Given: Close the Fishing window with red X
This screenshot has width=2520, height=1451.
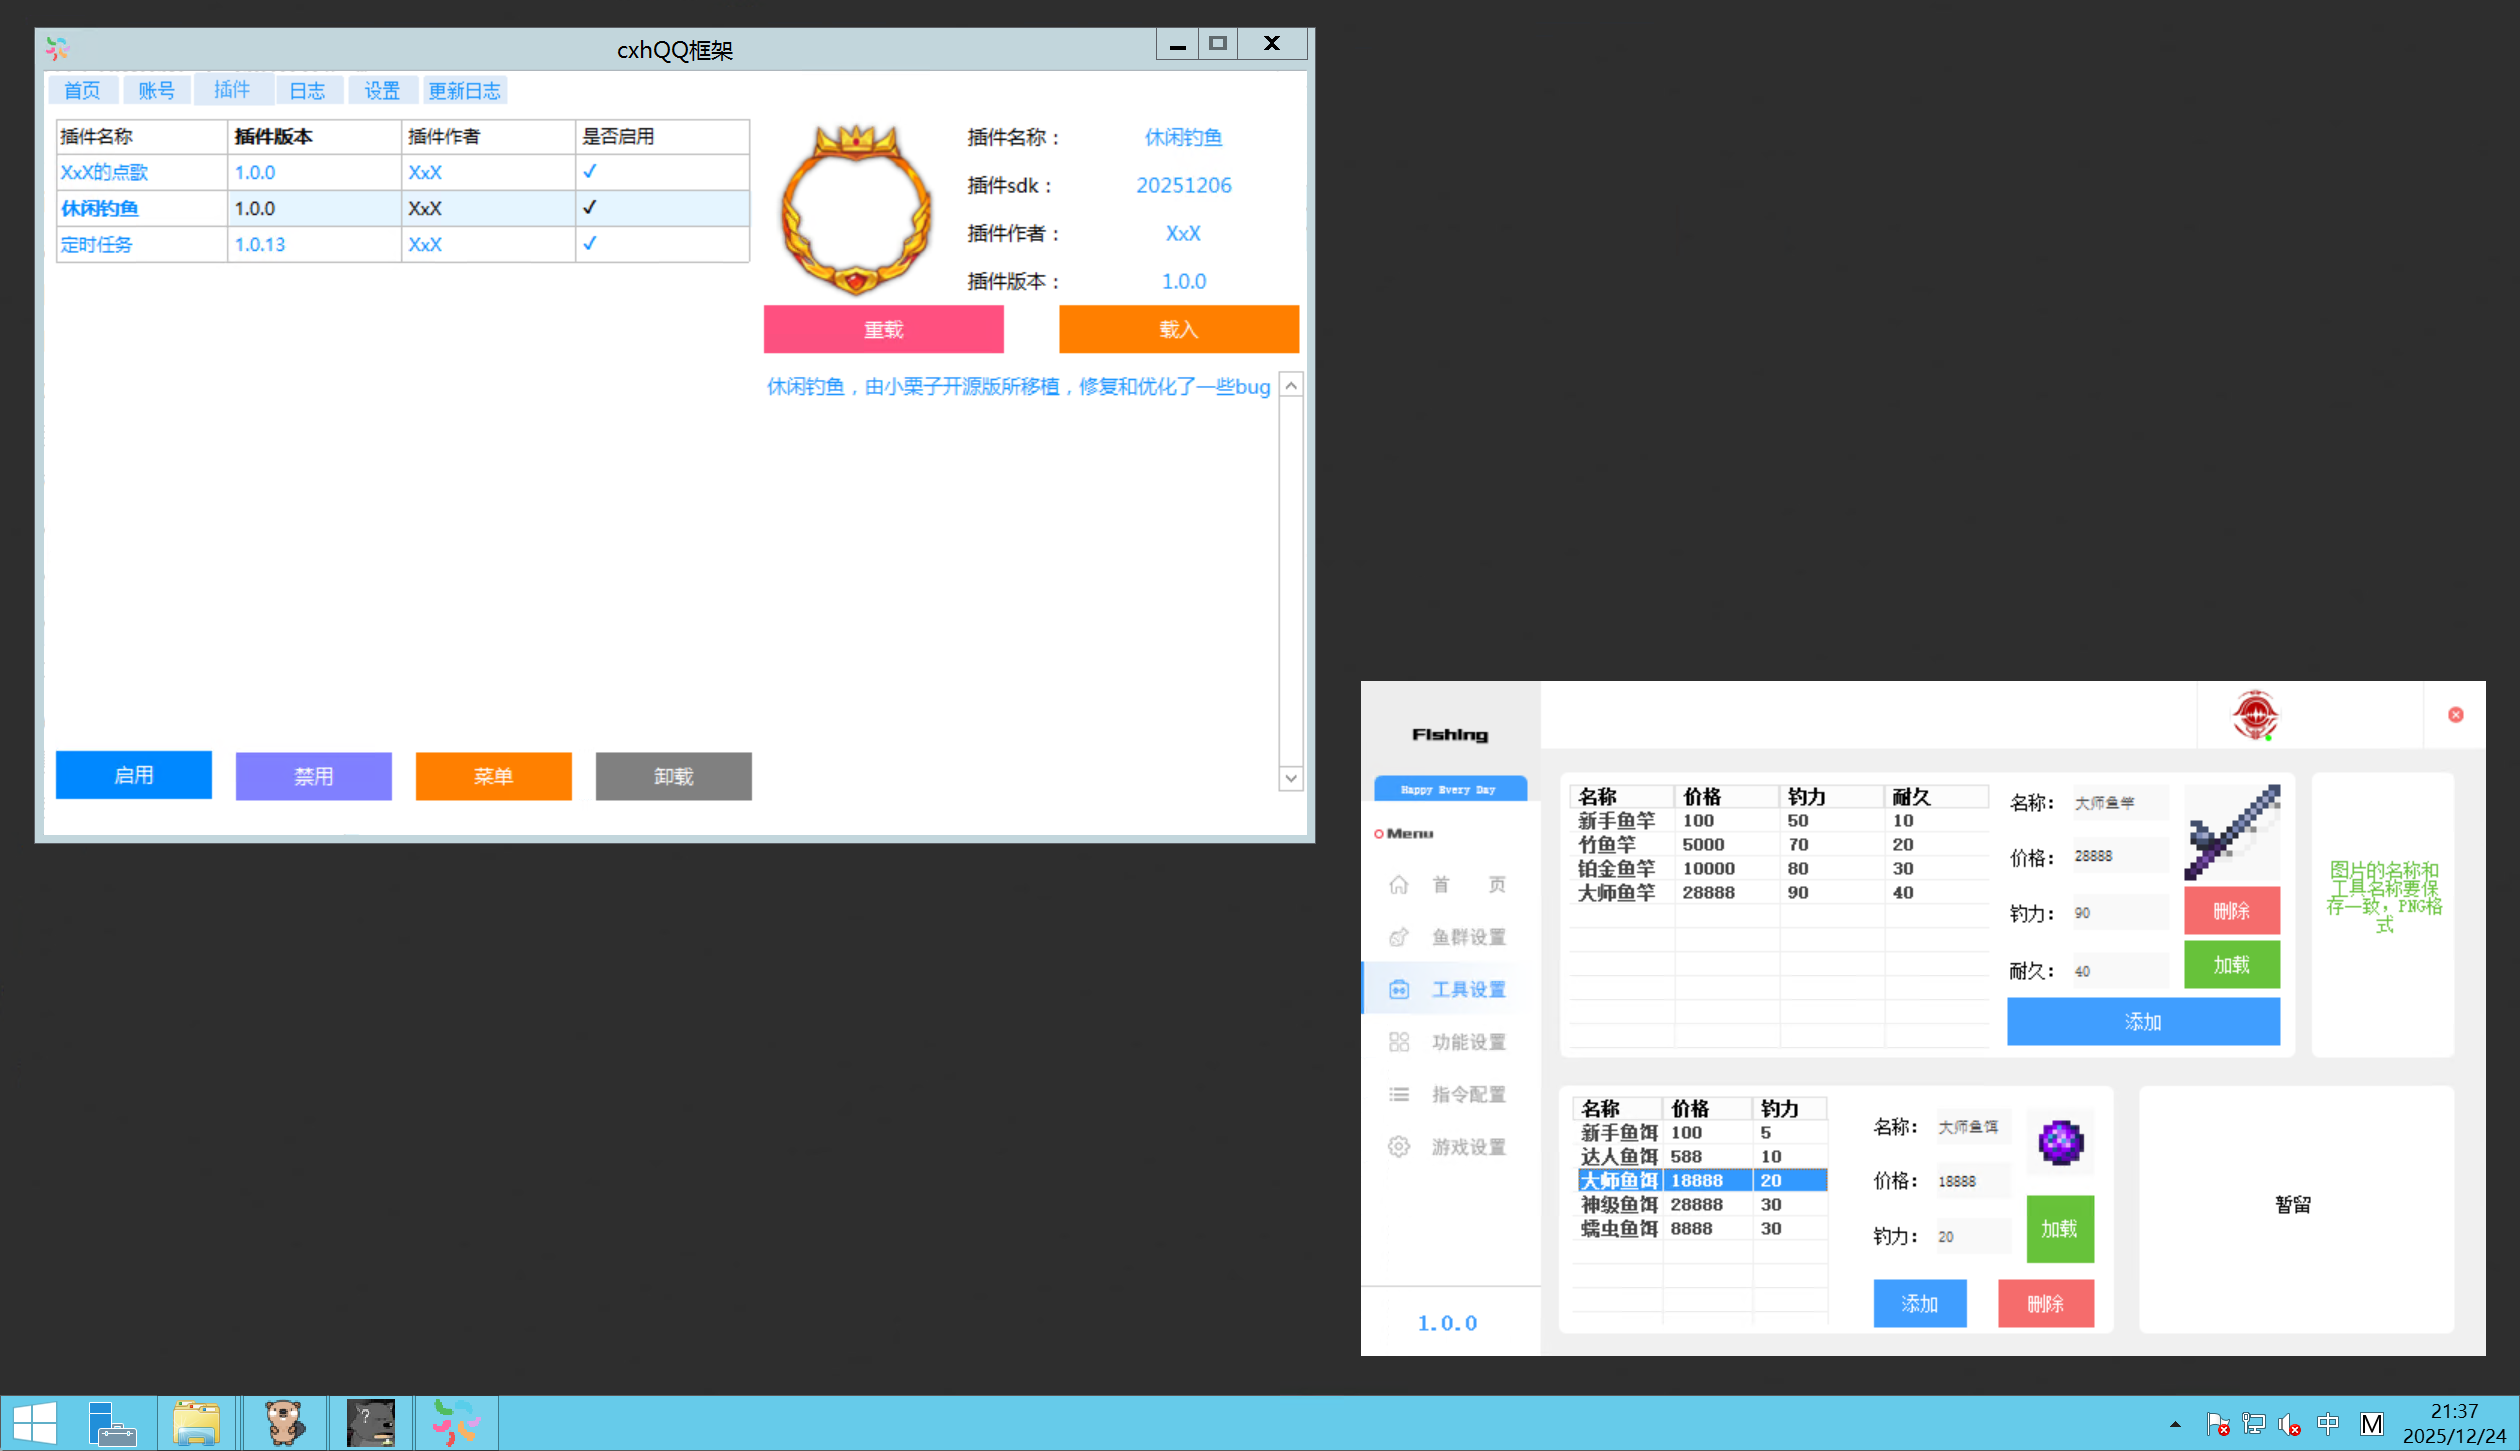Looking at the screenshot, I should click(x=2455, y=714).
